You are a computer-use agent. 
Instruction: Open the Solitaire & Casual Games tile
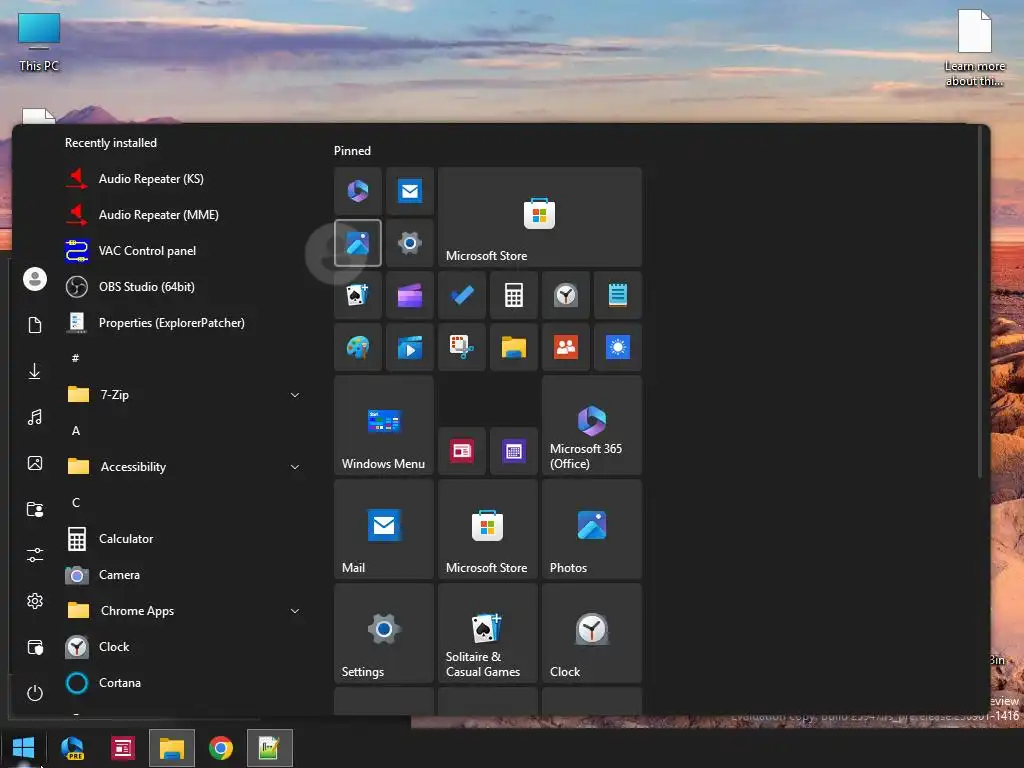[x=488, y=633]
